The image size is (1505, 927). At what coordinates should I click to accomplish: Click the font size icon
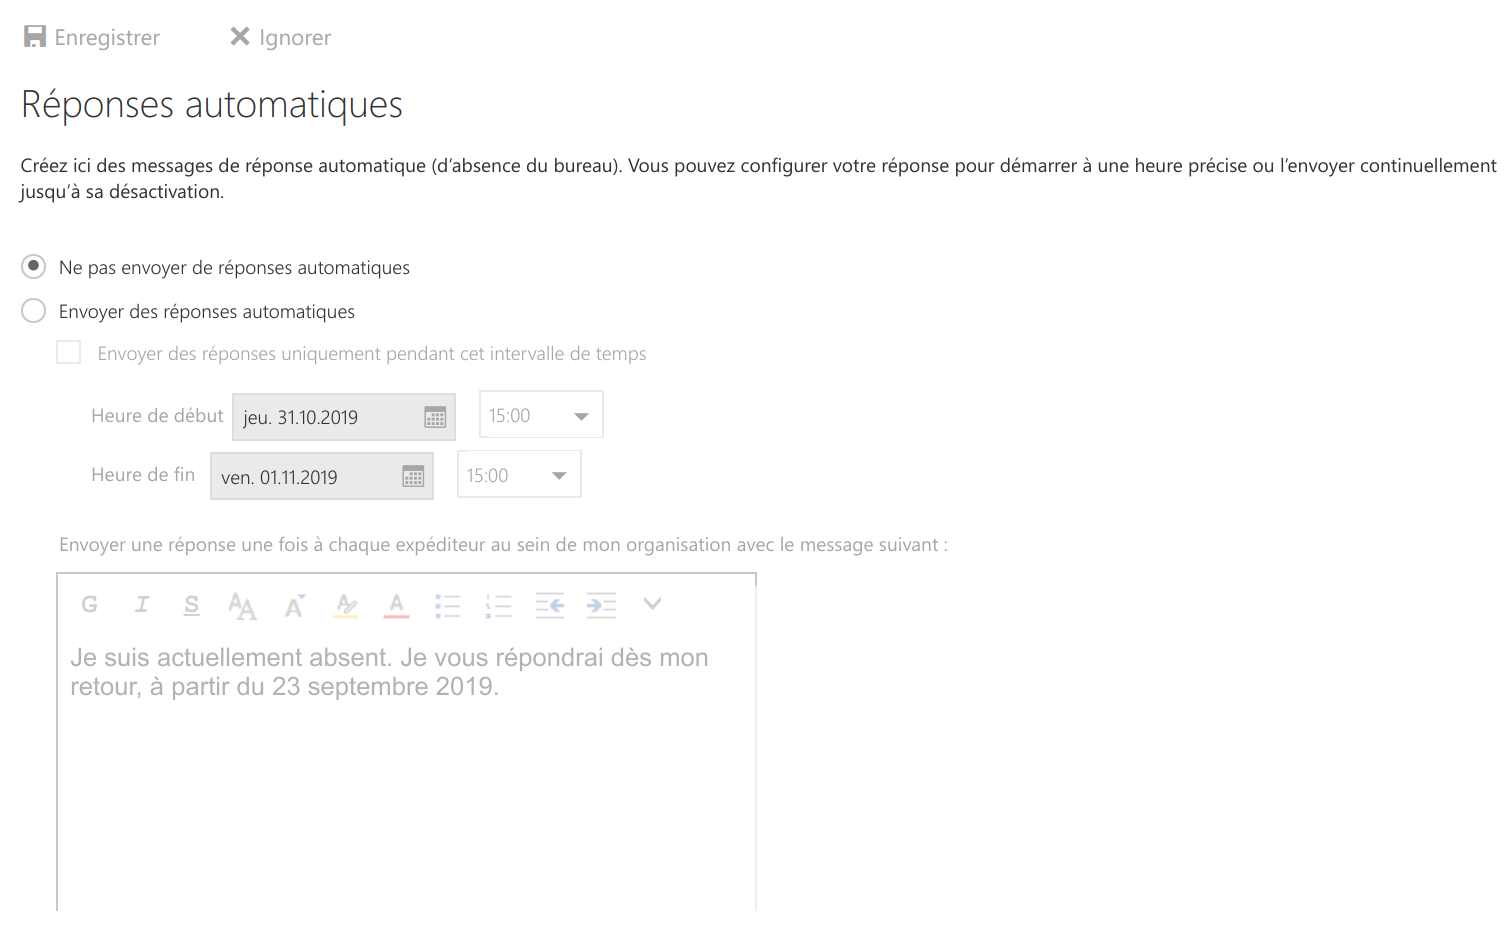pyautogui.click(x=294, y=605)
